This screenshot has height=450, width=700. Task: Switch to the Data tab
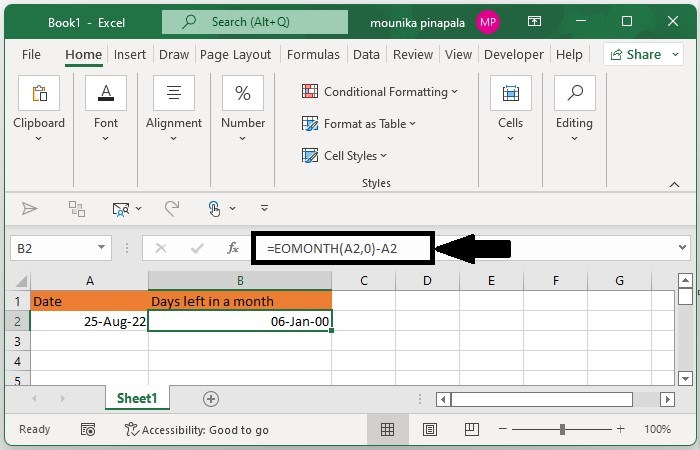point(366,54)
